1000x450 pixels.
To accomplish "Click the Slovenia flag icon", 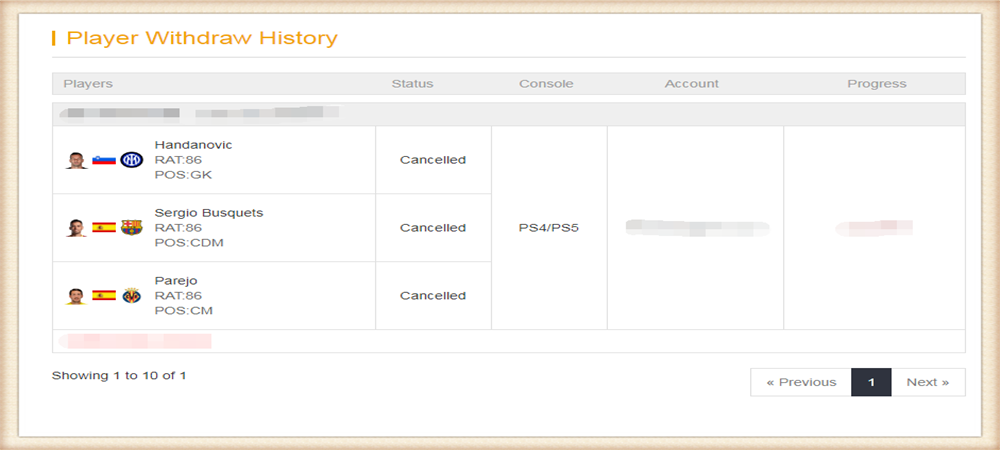I will [104, 160].
